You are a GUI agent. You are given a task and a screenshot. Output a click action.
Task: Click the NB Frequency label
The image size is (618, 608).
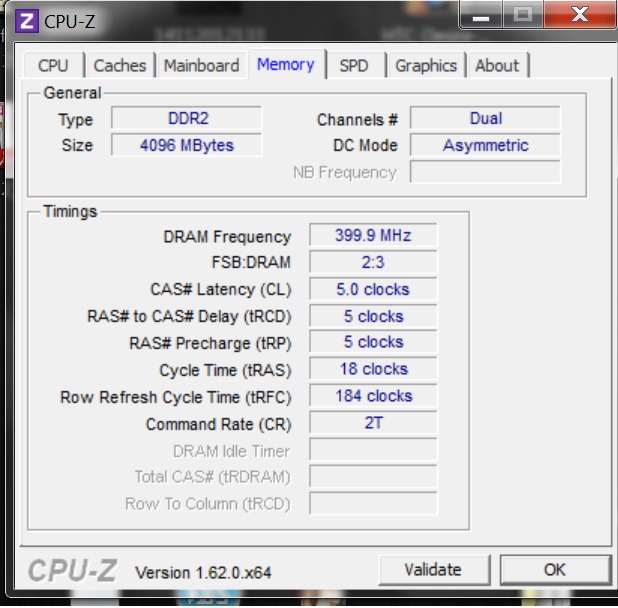345,173
